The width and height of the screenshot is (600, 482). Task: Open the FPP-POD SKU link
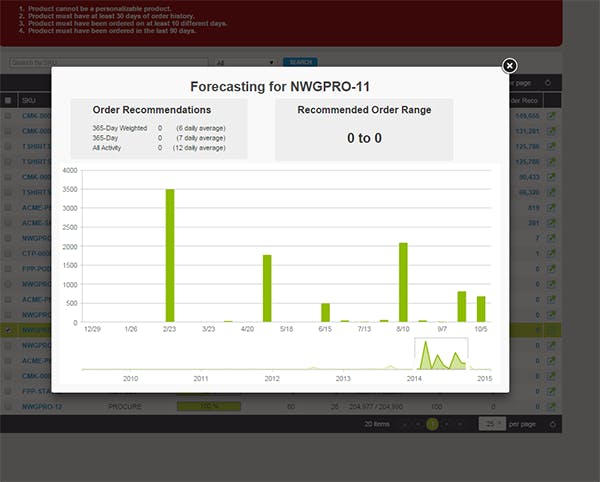(x=36, y=269)
